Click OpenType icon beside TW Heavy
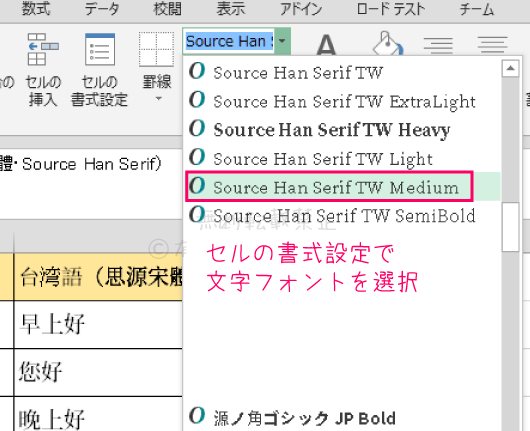The image size is (530, 431). (x=197, y=128)
